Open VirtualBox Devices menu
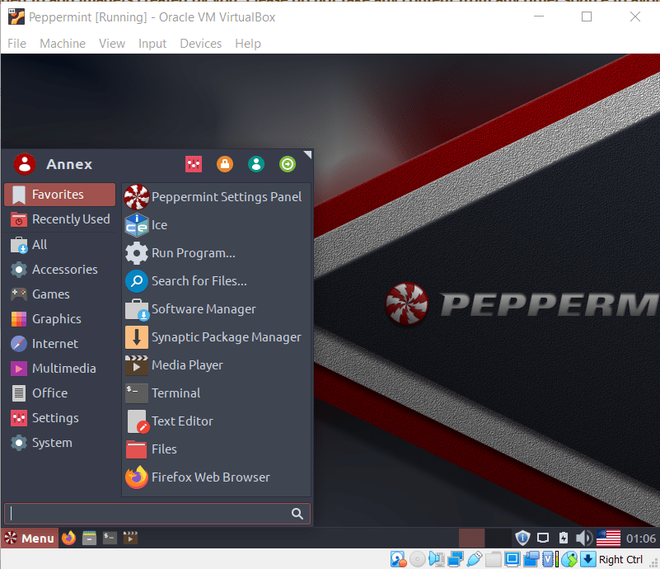The image size is (660, 569). 201,43
